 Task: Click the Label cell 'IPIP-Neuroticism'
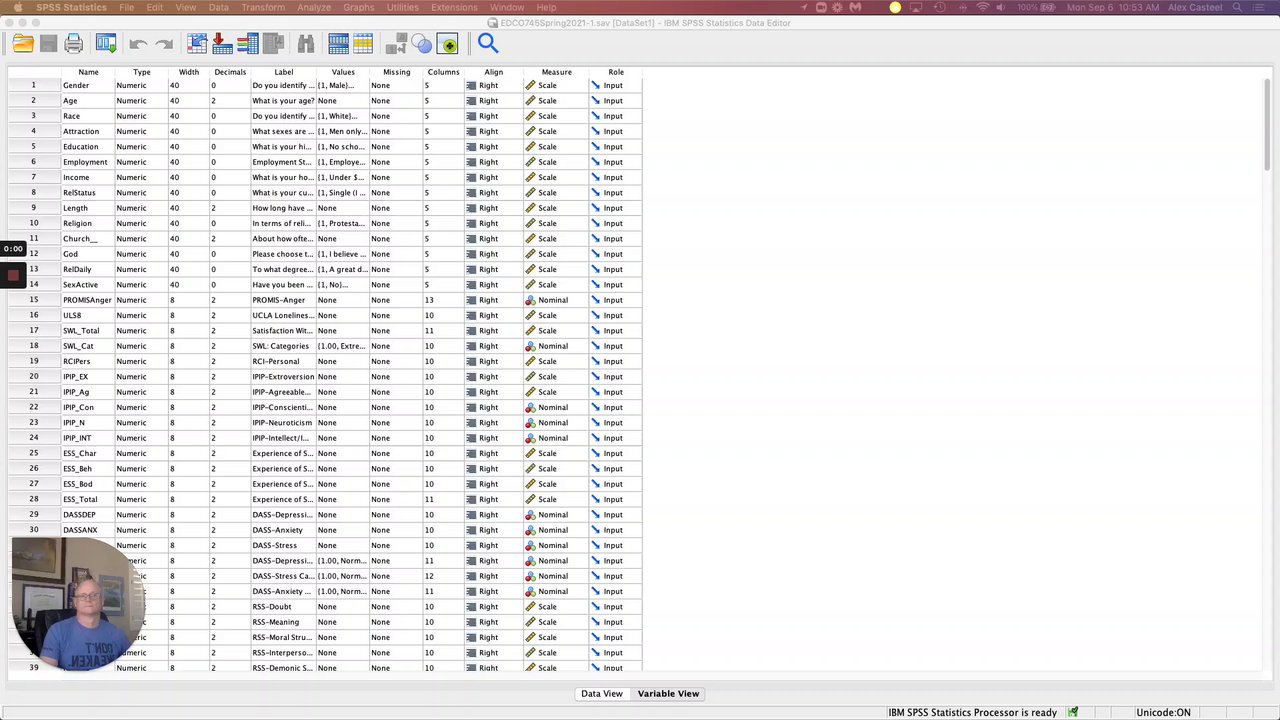pyautogui.click(x=283, y=422)
